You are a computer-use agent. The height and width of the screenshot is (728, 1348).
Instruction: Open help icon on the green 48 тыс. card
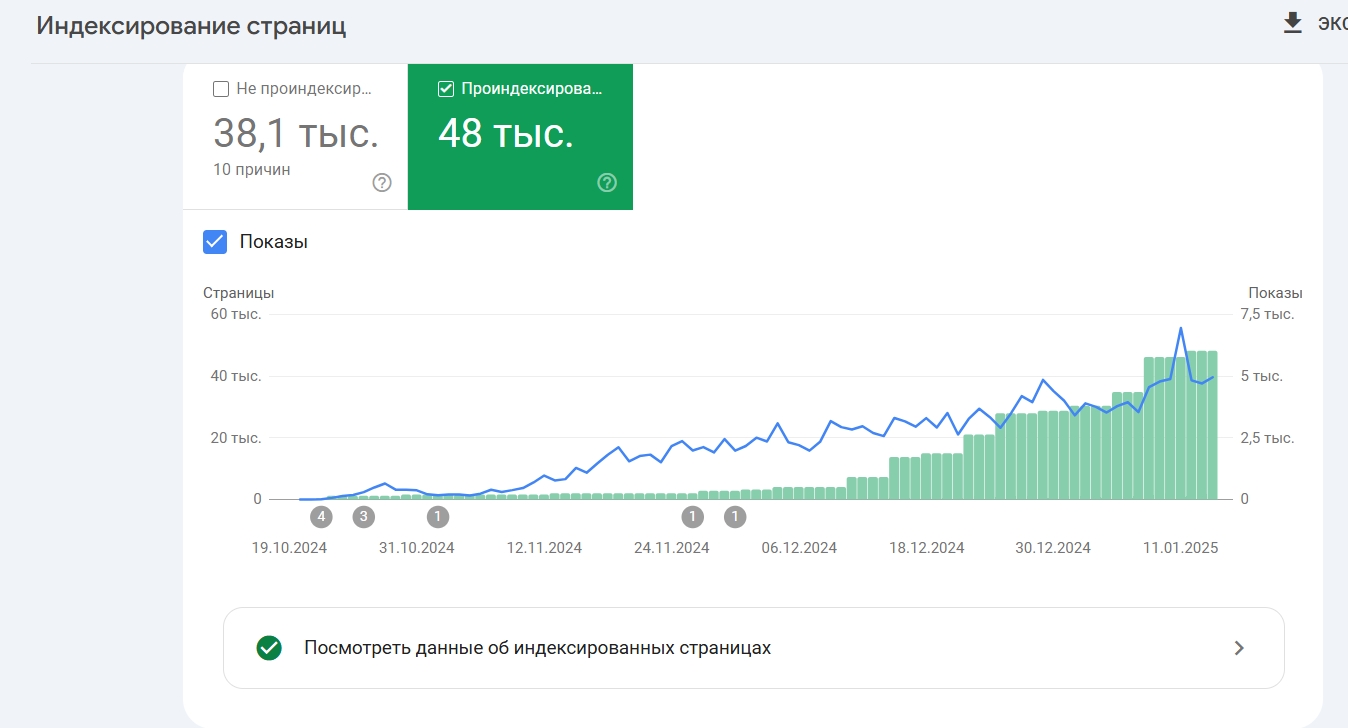(607, 183)
